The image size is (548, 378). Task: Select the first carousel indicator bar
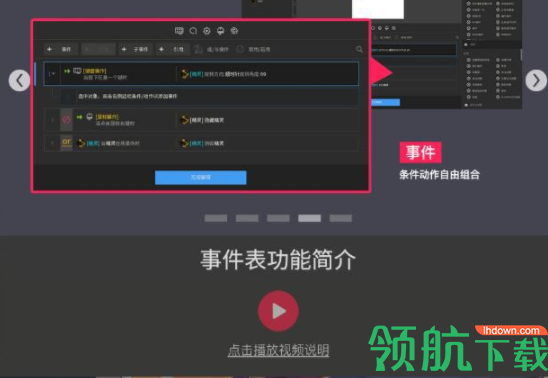click(x=216, y=218)
